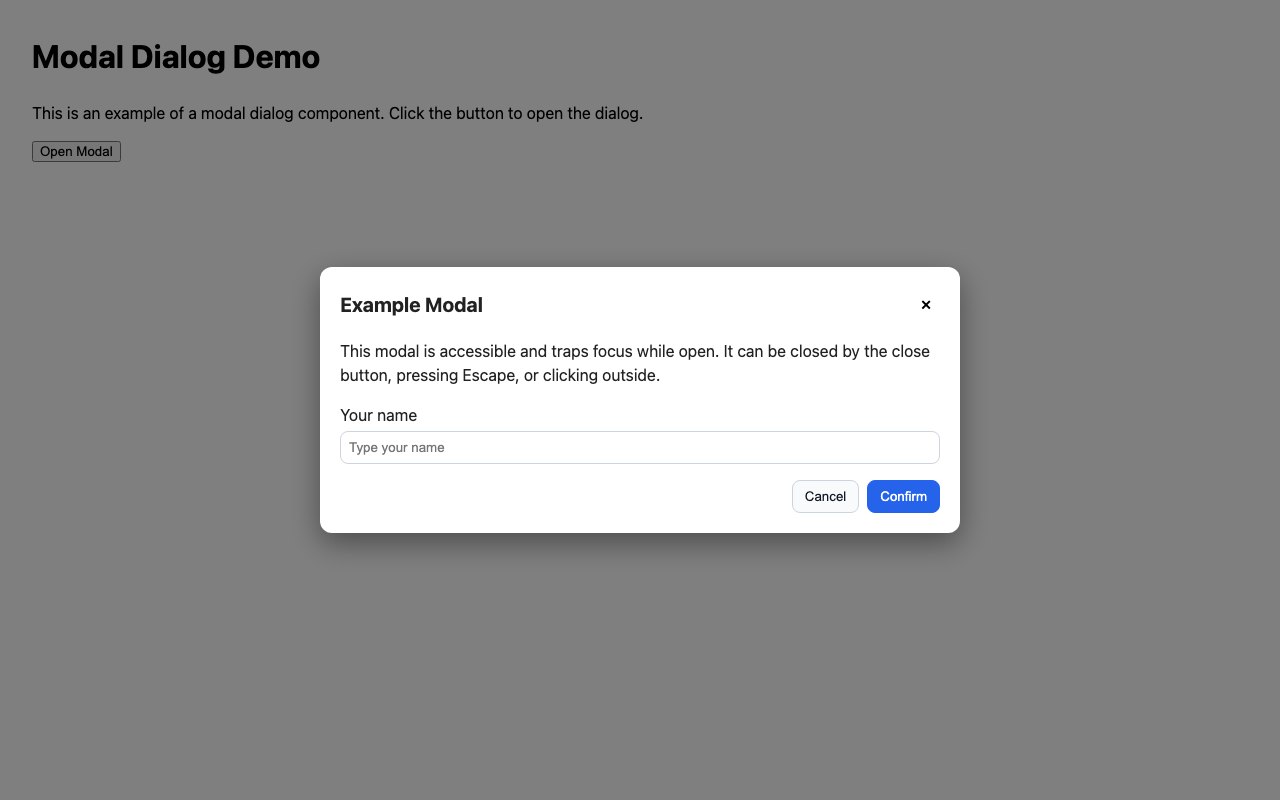This screenshot has width=1280, height=800.
Task: Click Cancel to dismiss the dialog
Action: point(825,496)
